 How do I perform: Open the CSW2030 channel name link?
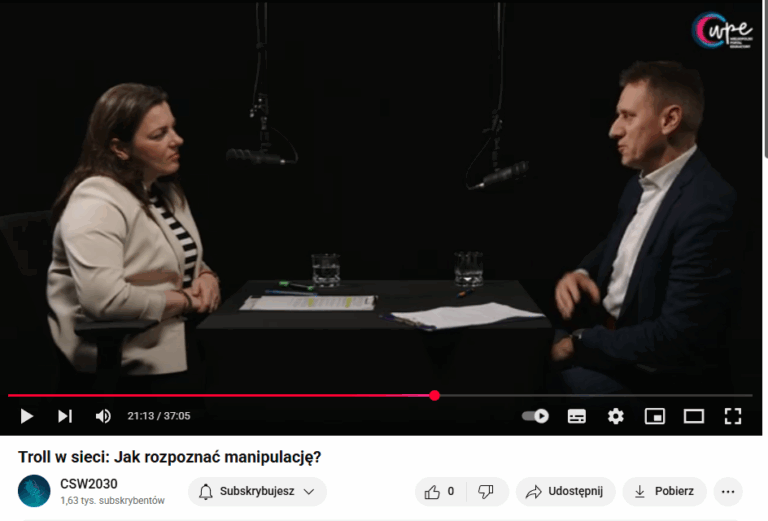(x=89, y=484)
